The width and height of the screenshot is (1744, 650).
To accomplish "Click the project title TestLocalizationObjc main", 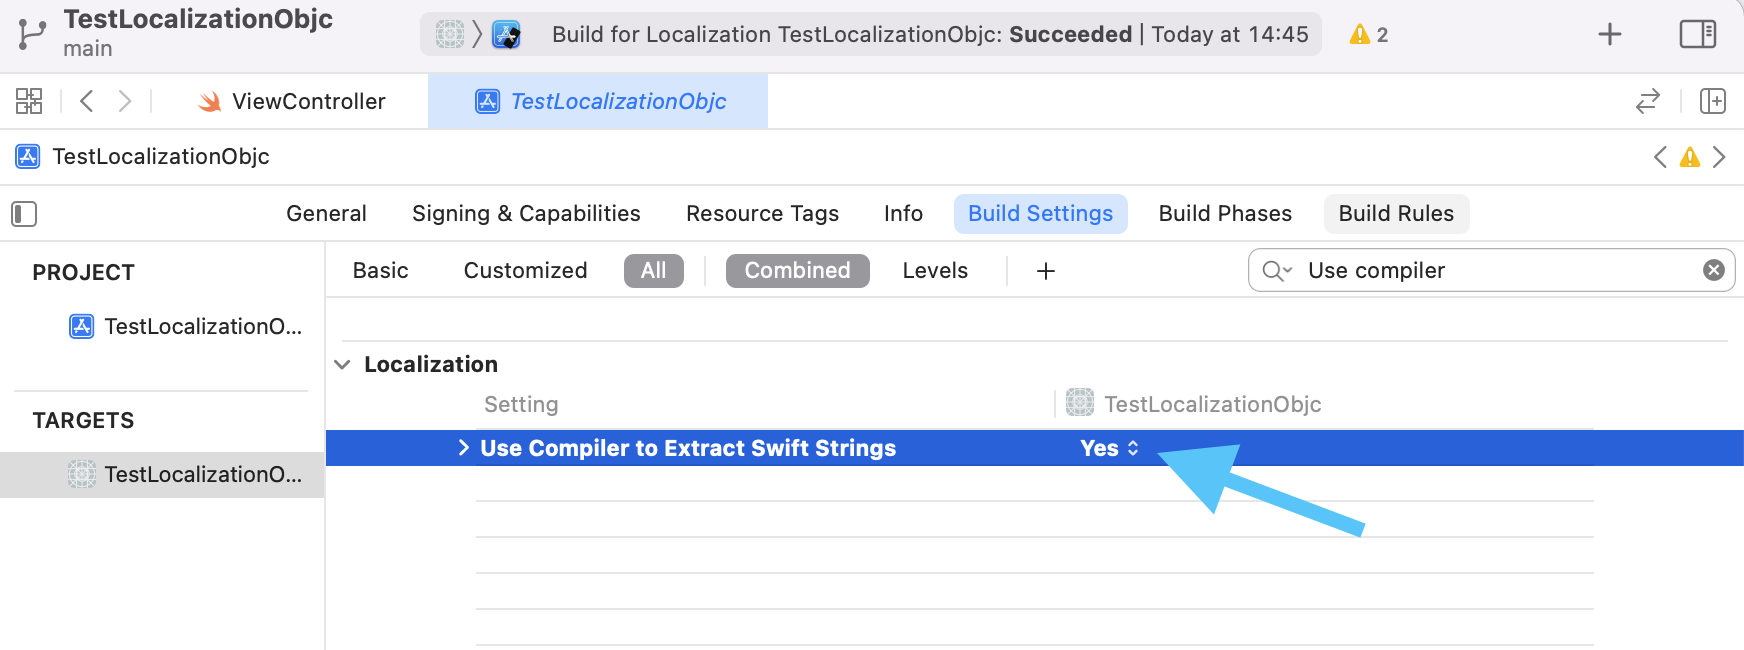I will (x=198, y=33).
